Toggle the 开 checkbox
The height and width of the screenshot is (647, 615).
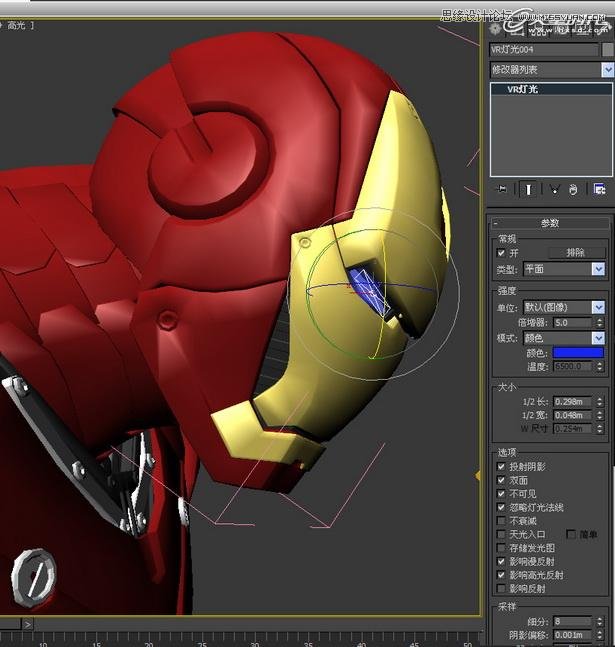(x=501, y=253)
